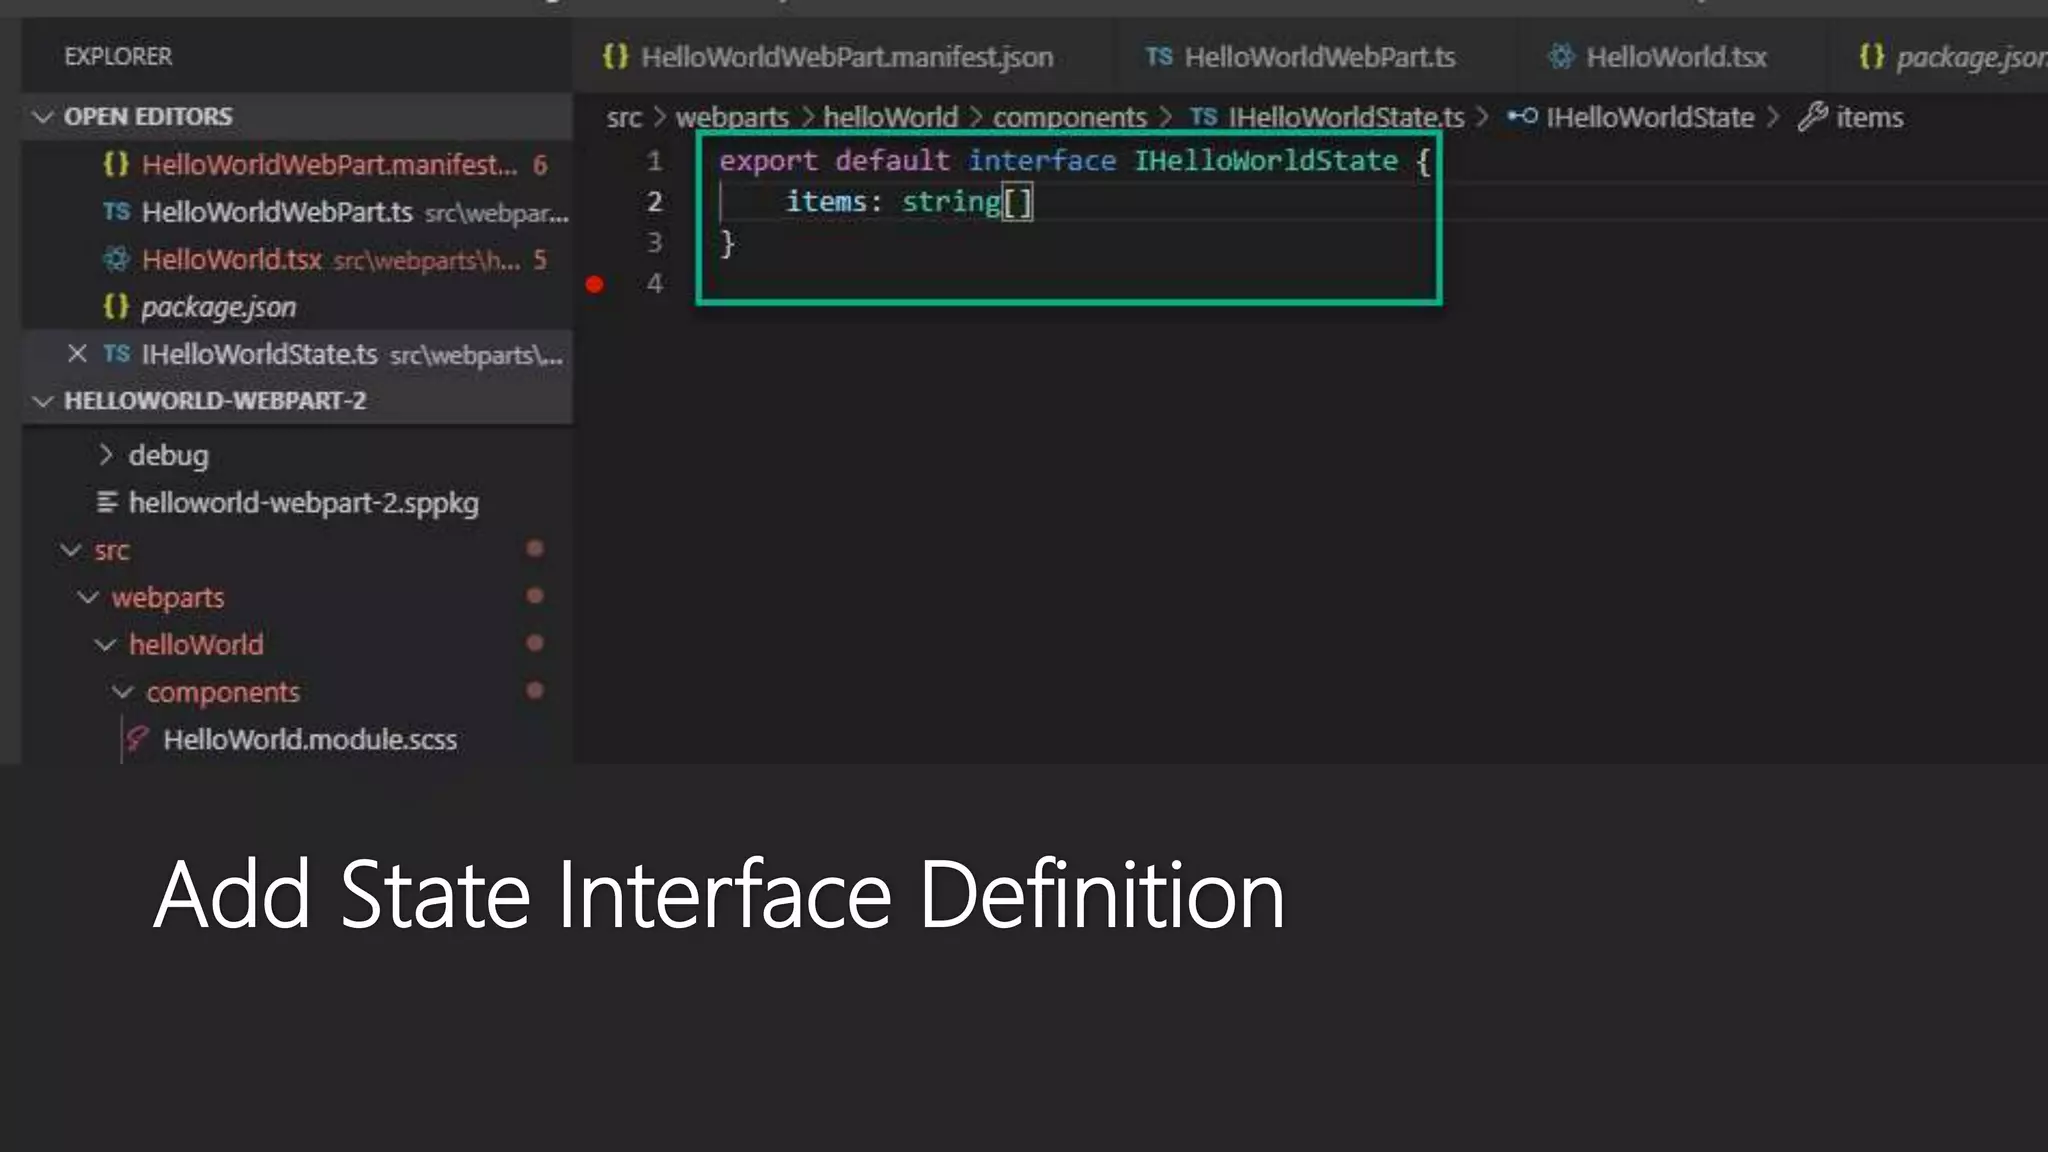The width and height of the screenshot is (2048, 1152).
Task: Click TS icon next to HelloWorldWebPart.ts in open editors
Action: point(116,212)
